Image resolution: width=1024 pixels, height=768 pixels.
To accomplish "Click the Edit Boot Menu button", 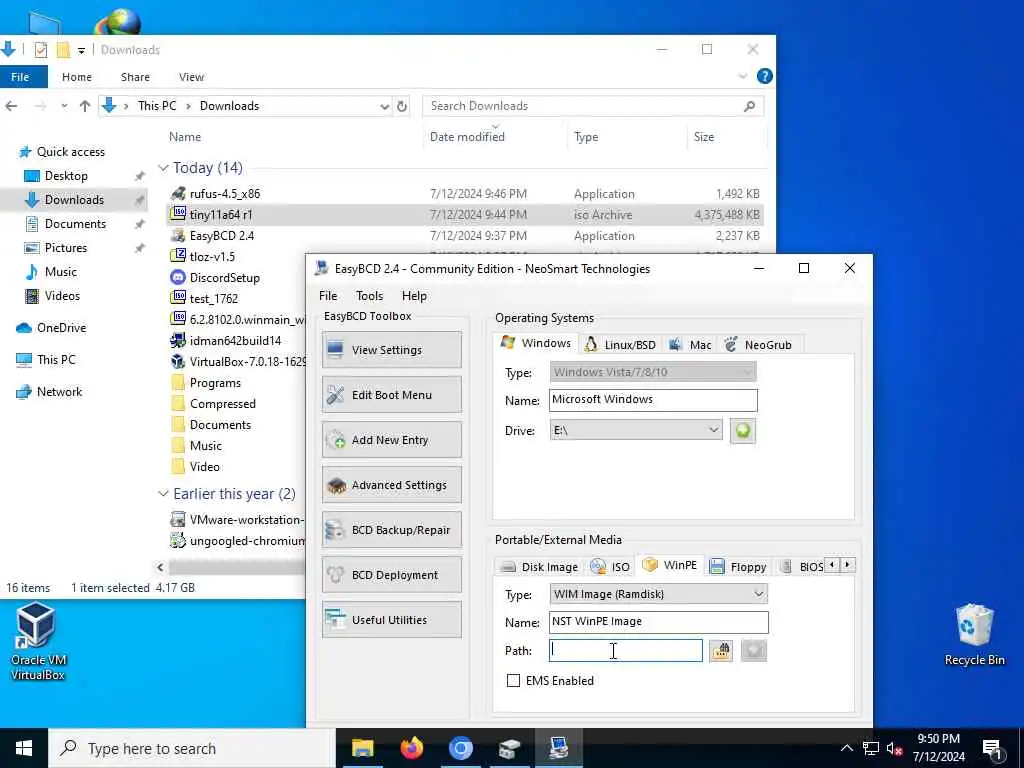I will pyautogui.click(x=392, y=394).
